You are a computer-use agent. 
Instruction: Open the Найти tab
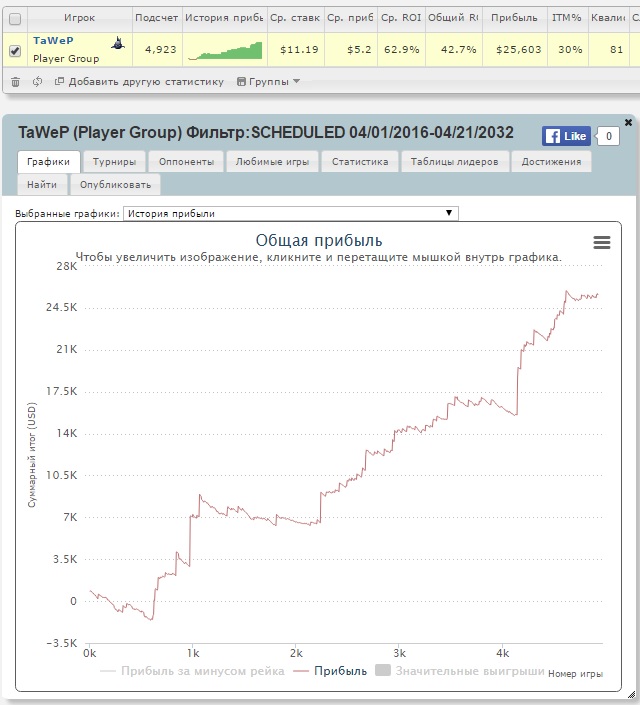(x=42, y=185)
